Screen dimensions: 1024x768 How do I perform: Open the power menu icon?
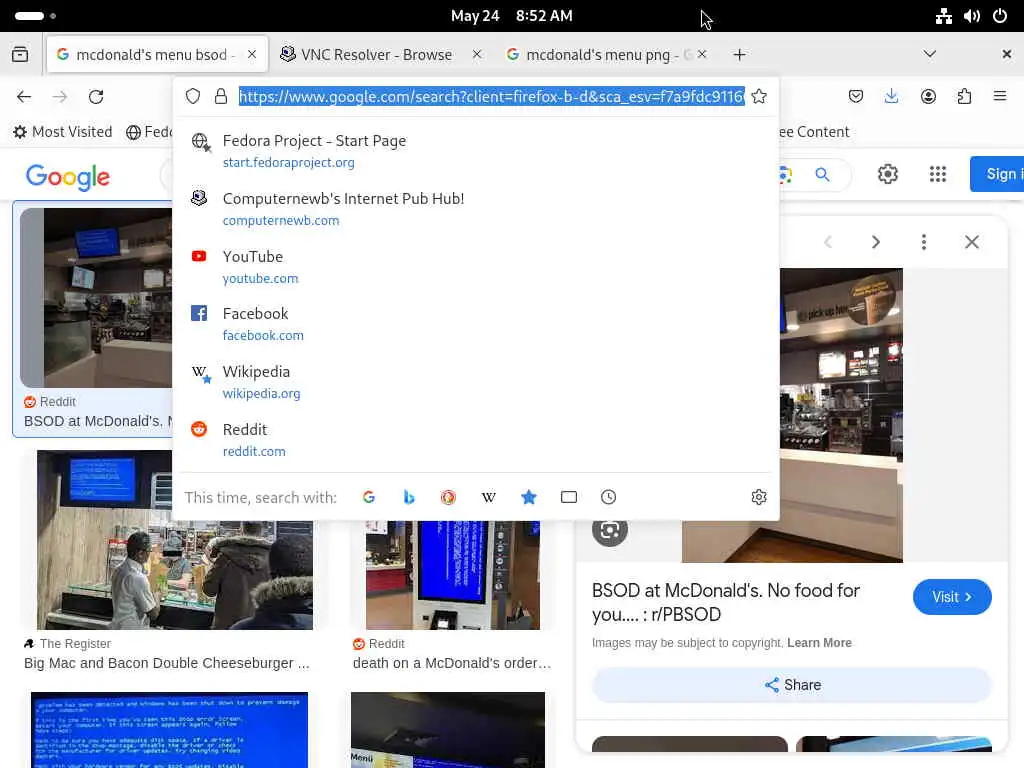1000,16
